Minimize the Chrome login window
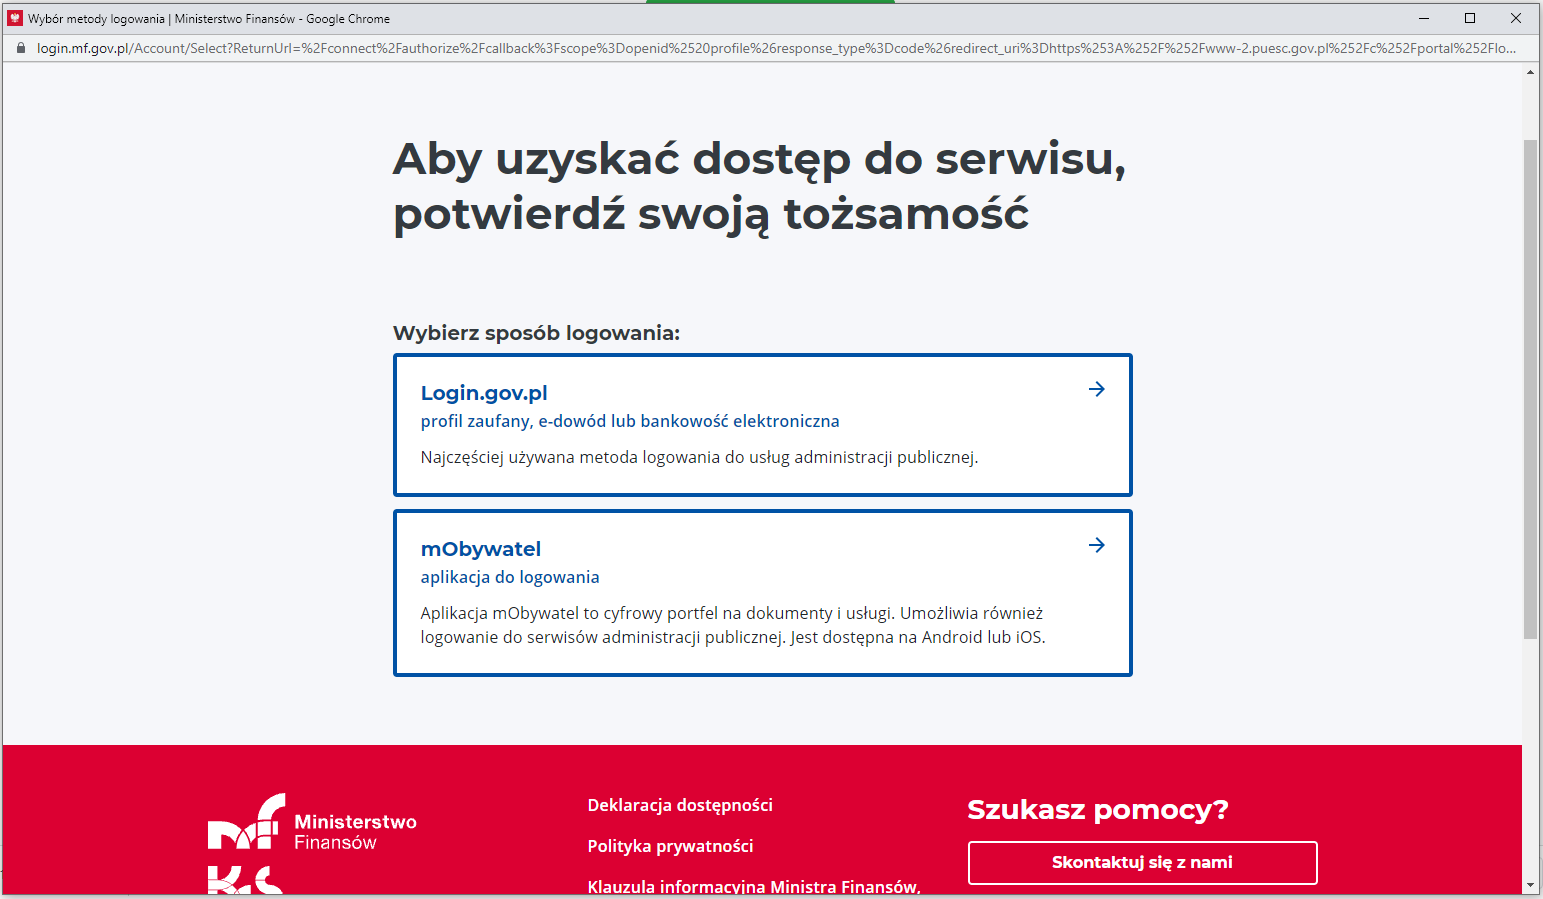Image resolution: width=1543 pixels, height=899 pixels. coord(1423,18)
